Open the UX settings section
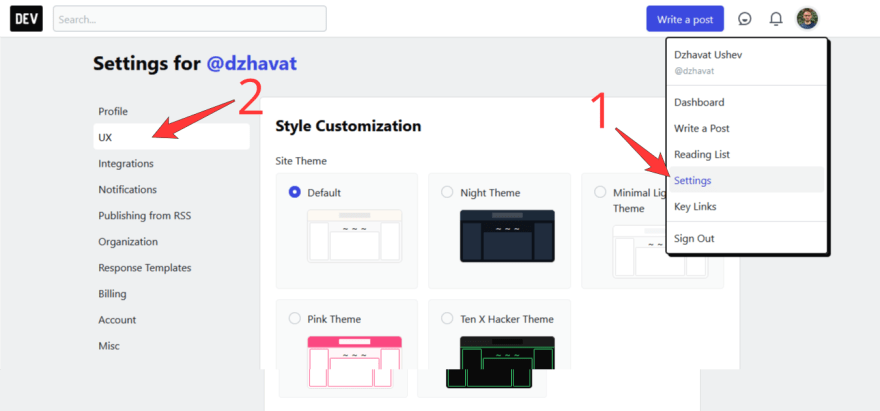 [x=171, y=137]
